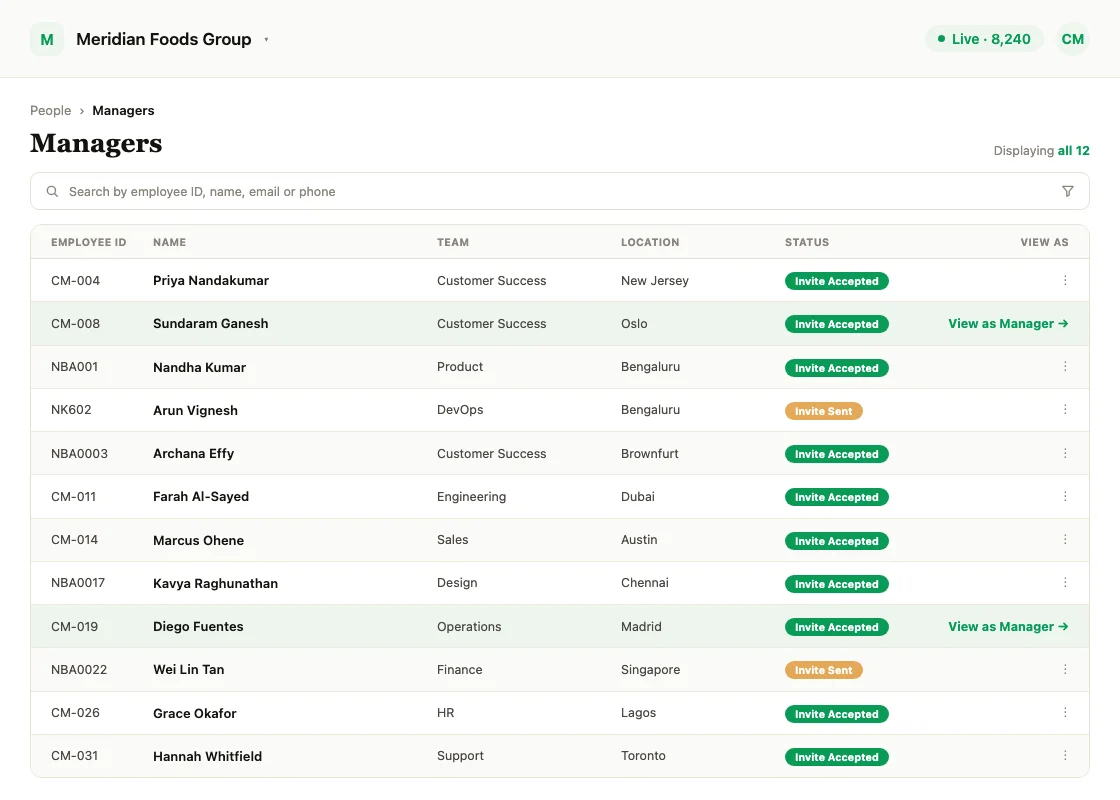Open the CM user avatar menu

tap(1072, 39)
